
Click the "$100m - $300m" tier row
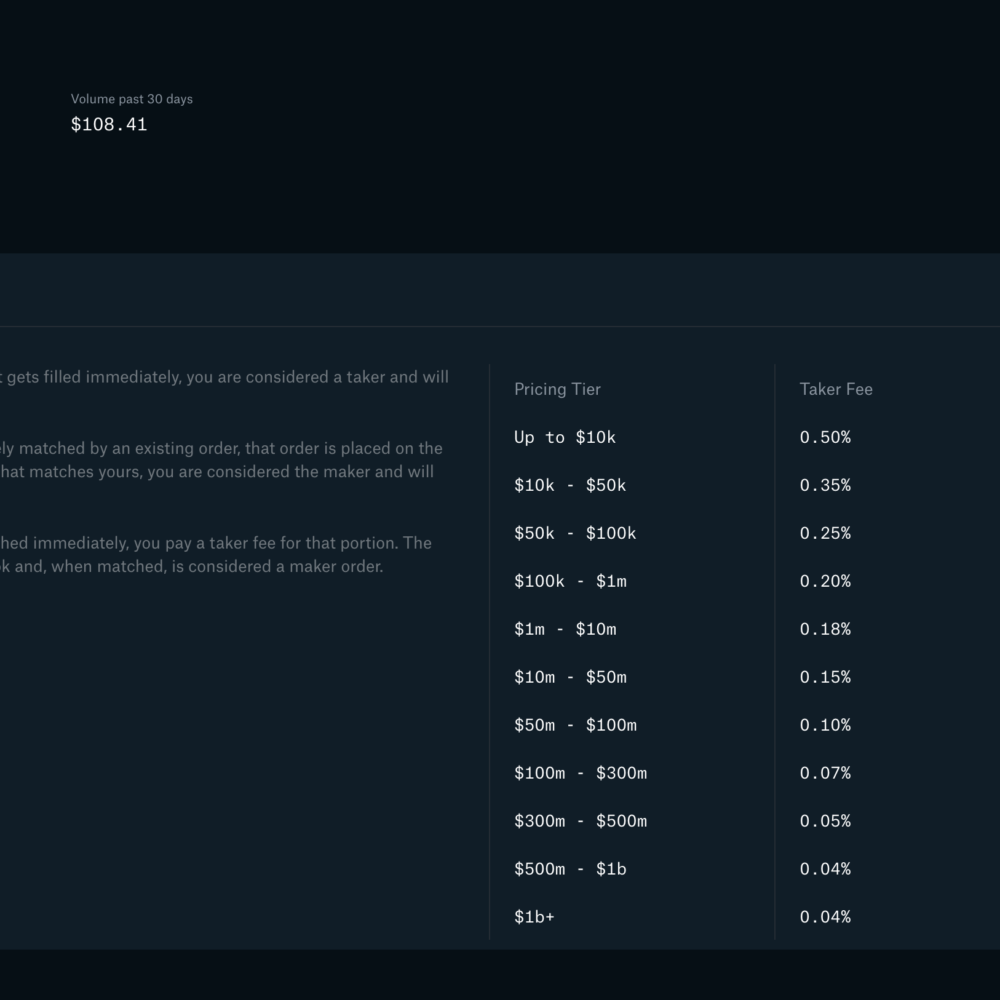pyautogui.click(x=580, y=773)
